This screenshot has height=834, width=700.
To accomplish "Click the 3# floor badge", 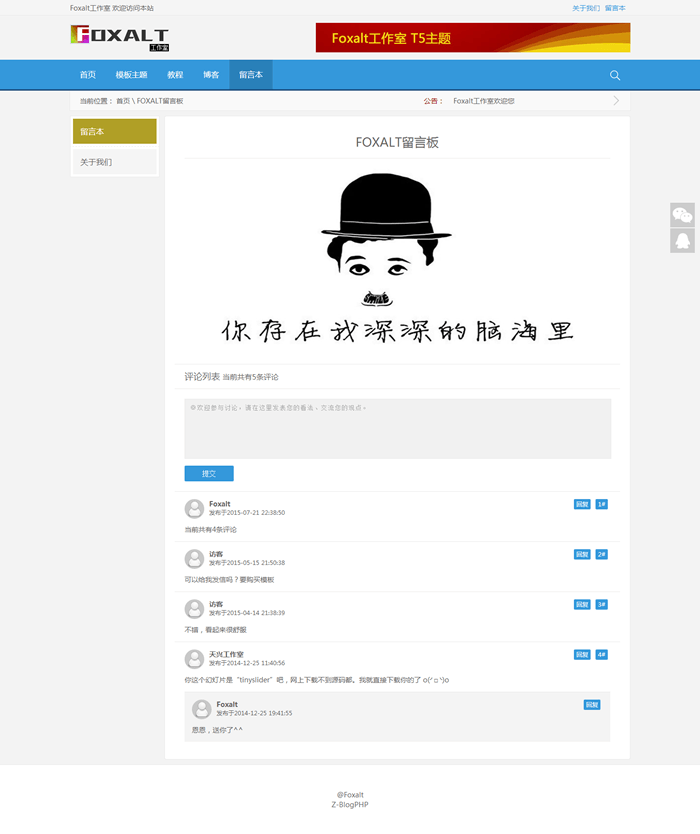I will point(602,604).
